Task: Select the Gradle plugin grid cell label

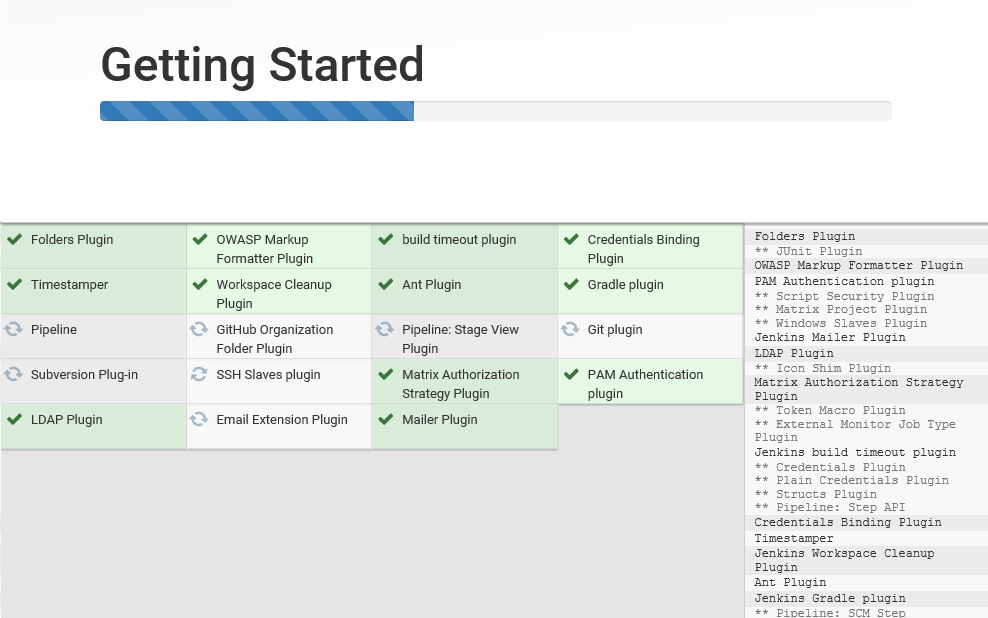Action: pos(626,285)
